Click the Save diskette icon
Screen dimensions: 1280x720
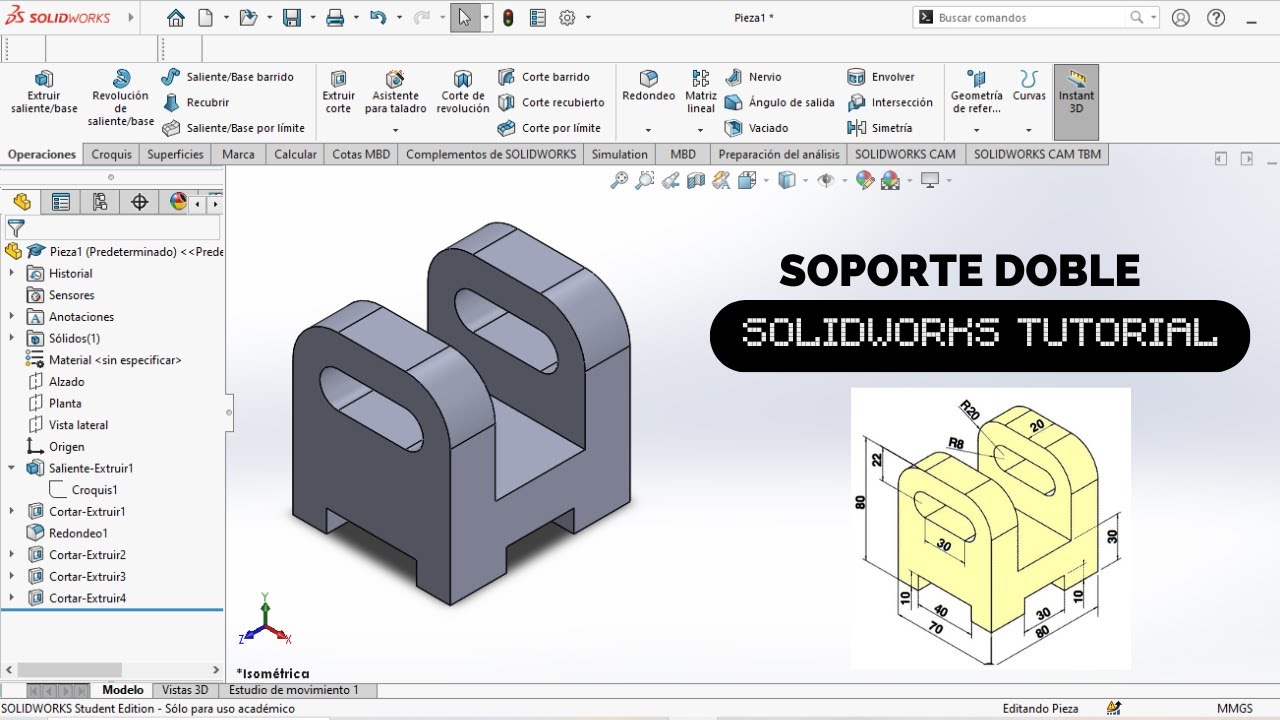[x=291, y=17]
